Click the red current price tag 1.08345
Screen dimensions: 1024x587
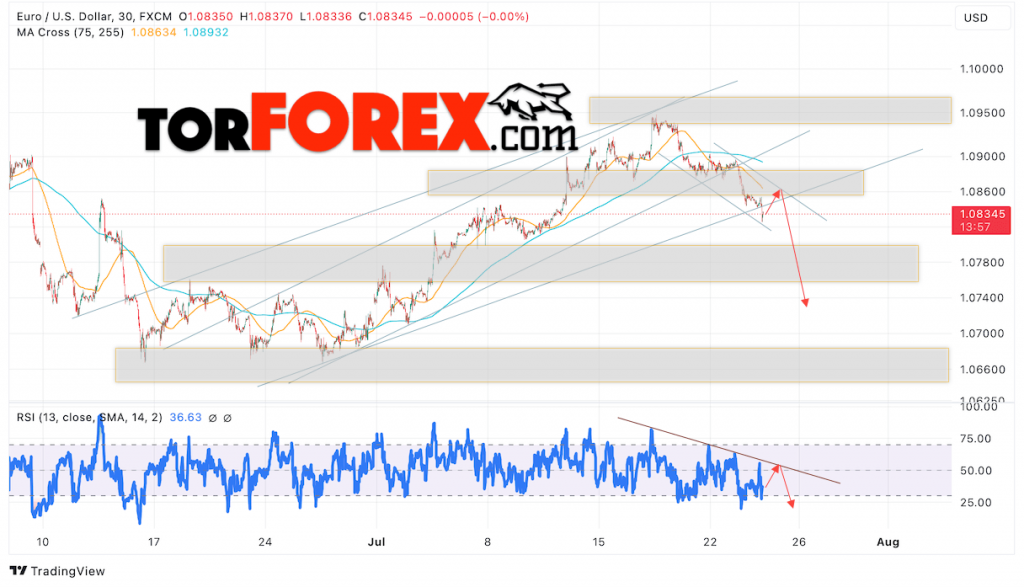(981, 215)
